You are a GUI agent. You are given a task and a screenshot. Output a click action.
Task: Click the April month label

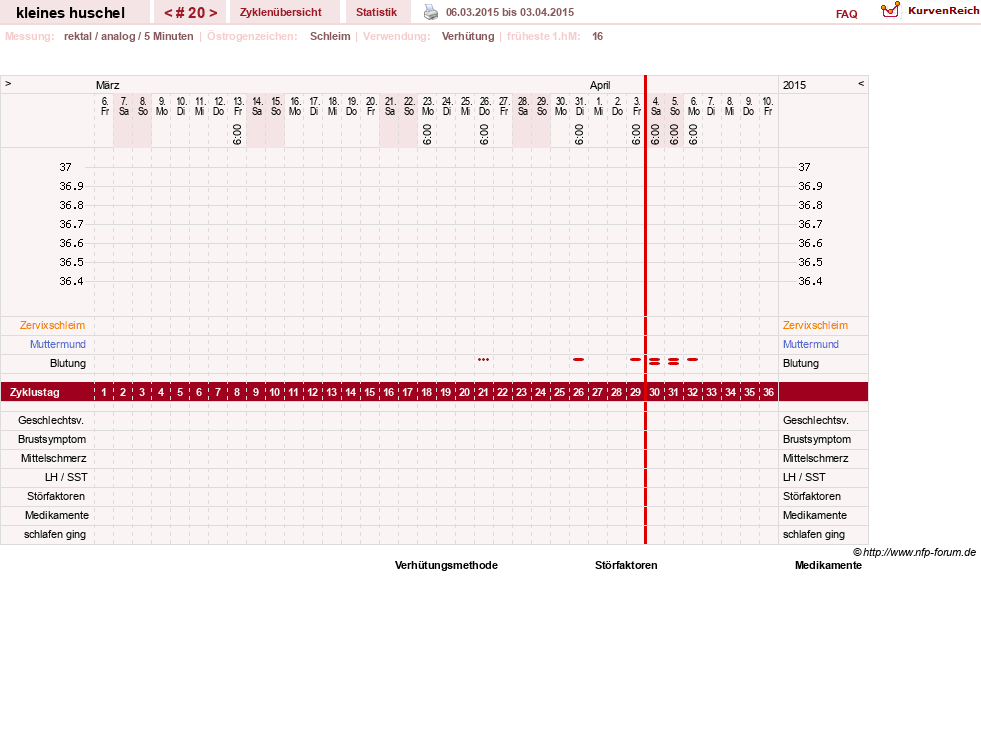(x=600, y=85)
